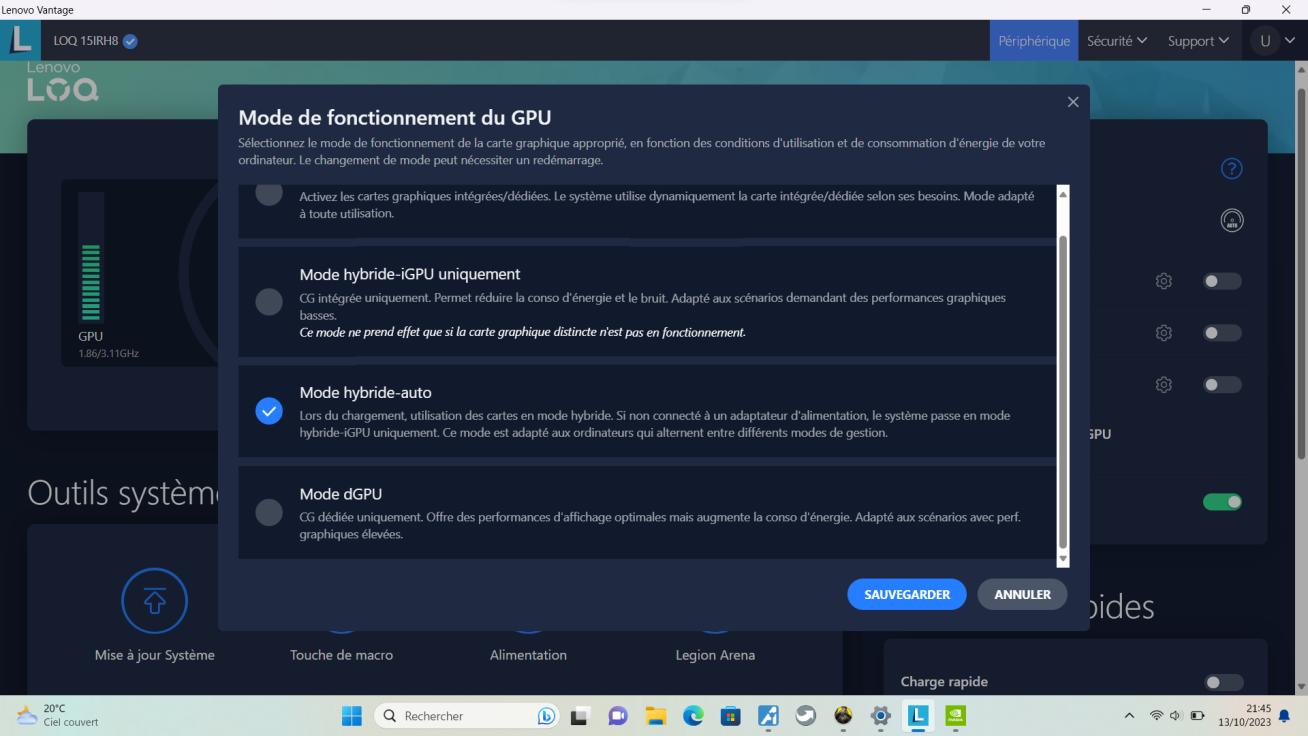The height and width of the screenshot is (736, 1308).
Task: Select Mode hybride-iGPU uniquement option
Action: tap(269, 301)
